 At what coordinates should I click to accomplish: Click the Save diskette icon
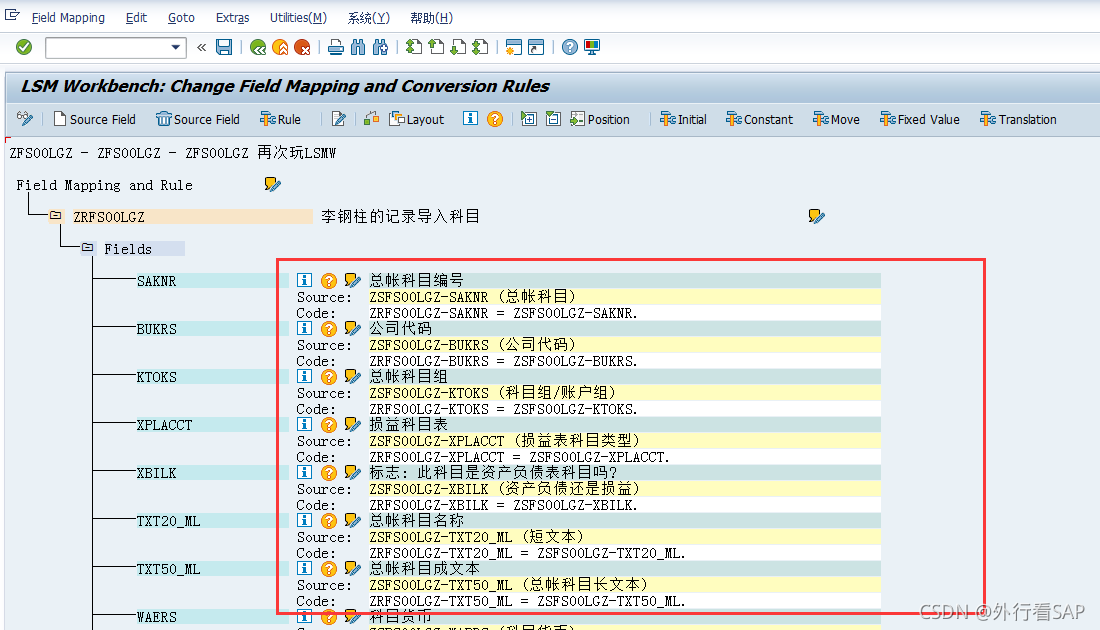point(224,47)
